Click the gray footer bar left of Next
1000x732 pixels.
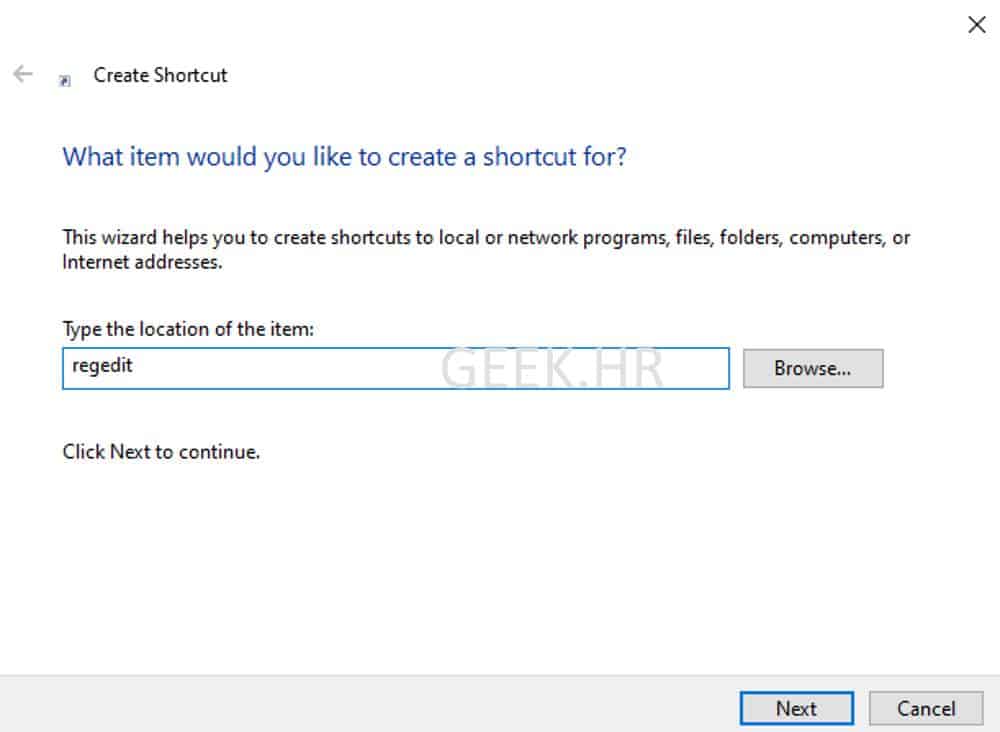pos(364,704)
